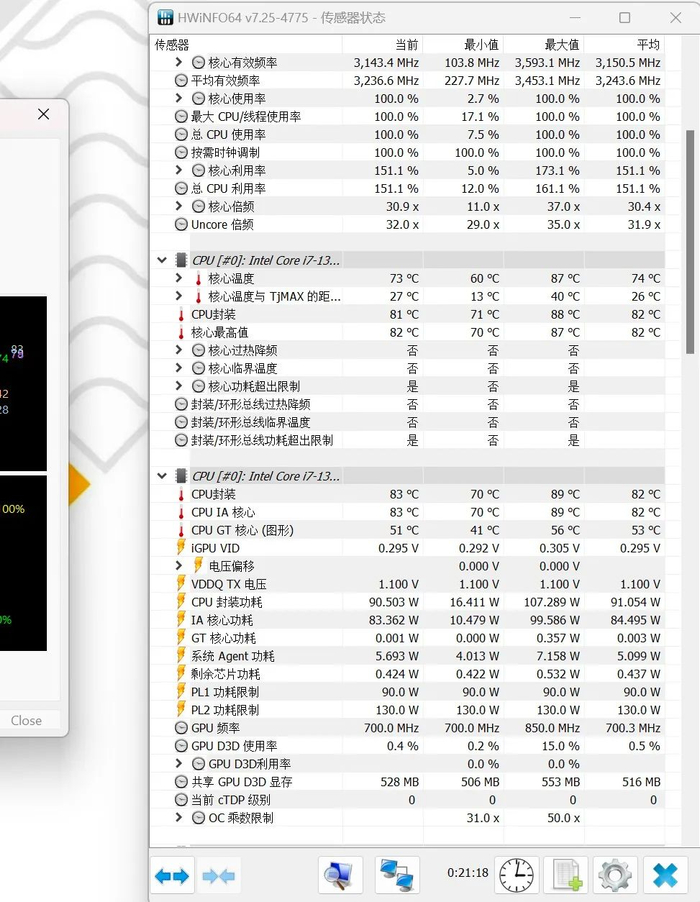Select the GPU D3D 使用率 row label
Viewport: 700px width, 902px height.
tap(234, 746)
